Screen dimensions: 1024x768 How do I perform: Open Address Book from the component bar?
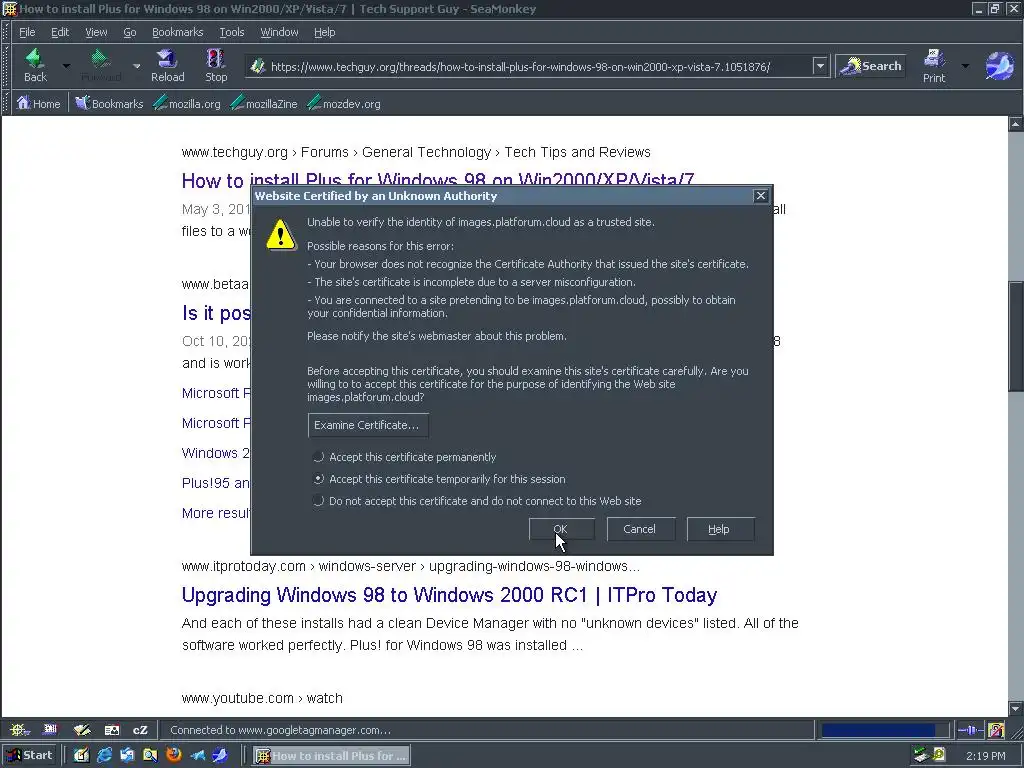pyautogui.click(x=112, y=729)
